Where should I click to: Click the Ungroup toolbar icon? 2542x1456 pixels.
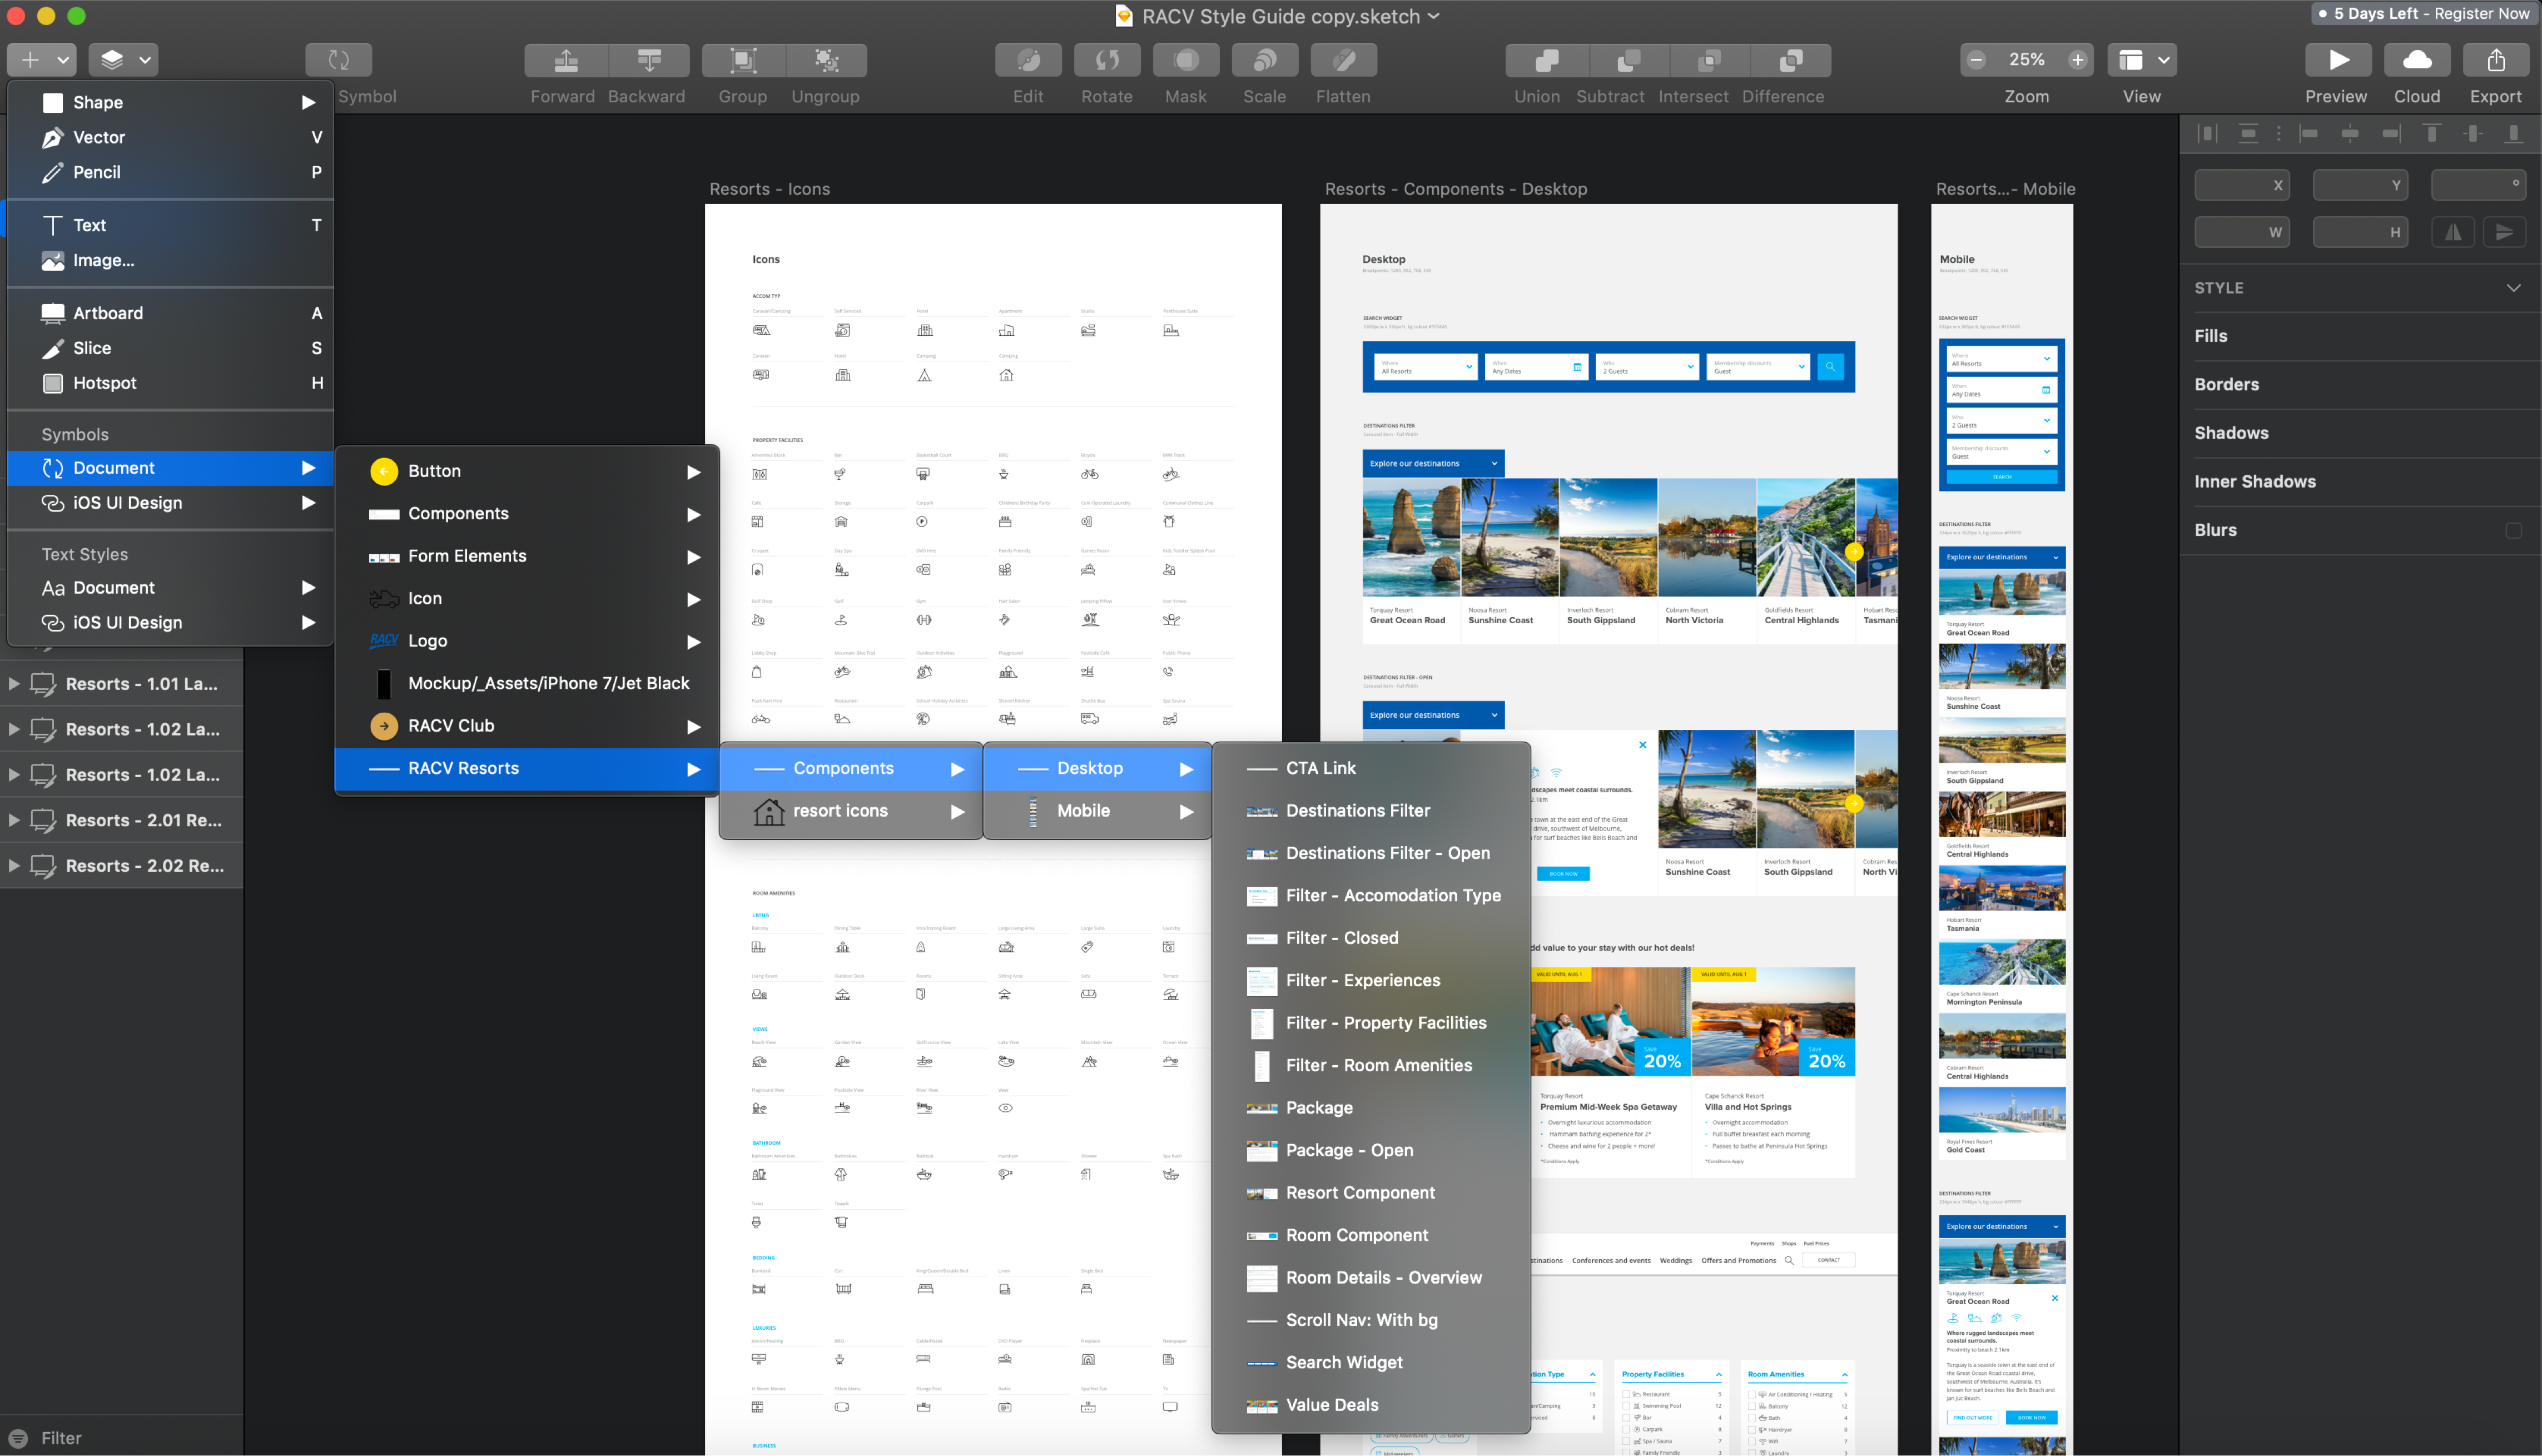pyautogui.click(x=826, y=60)
